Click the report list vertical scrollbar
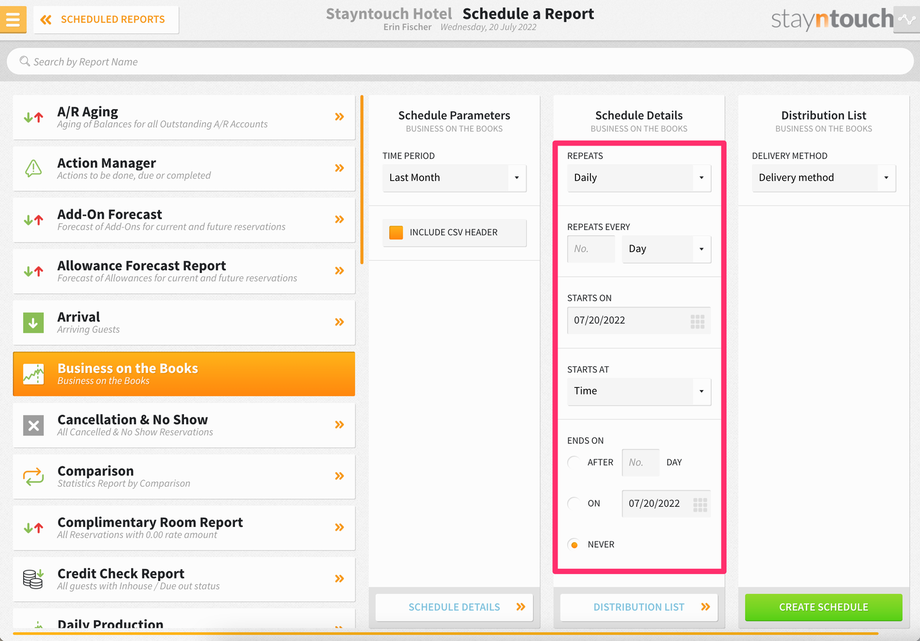This screenshot has height=641, width=920. [362, 180]
